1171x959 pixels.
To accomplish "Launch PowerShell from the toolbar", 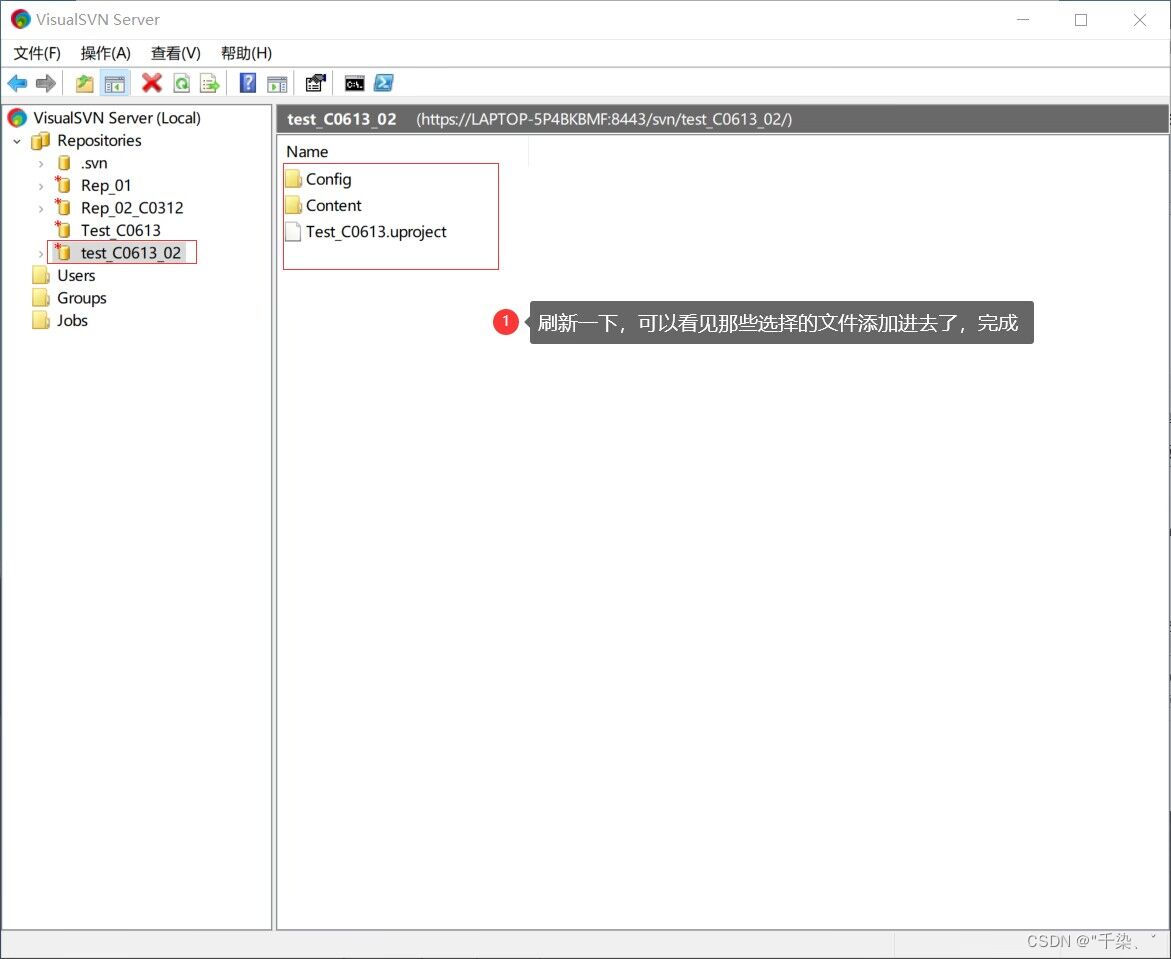I will pyautogui.click(x=383, y=82).
